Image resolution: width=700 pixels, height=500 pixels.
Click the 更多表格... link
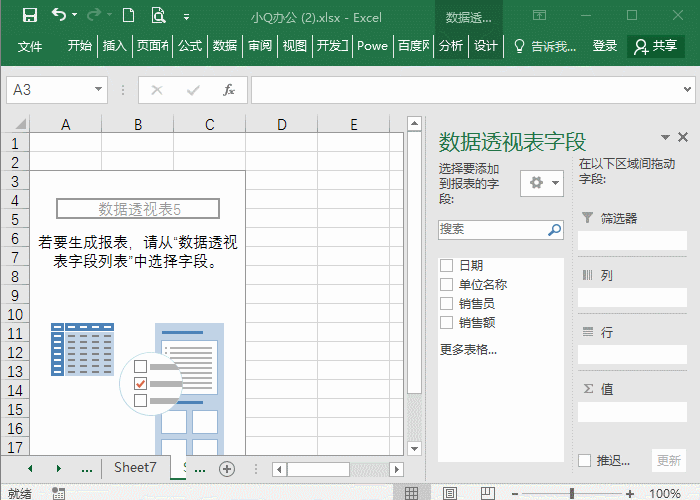[x=468, y=349]
